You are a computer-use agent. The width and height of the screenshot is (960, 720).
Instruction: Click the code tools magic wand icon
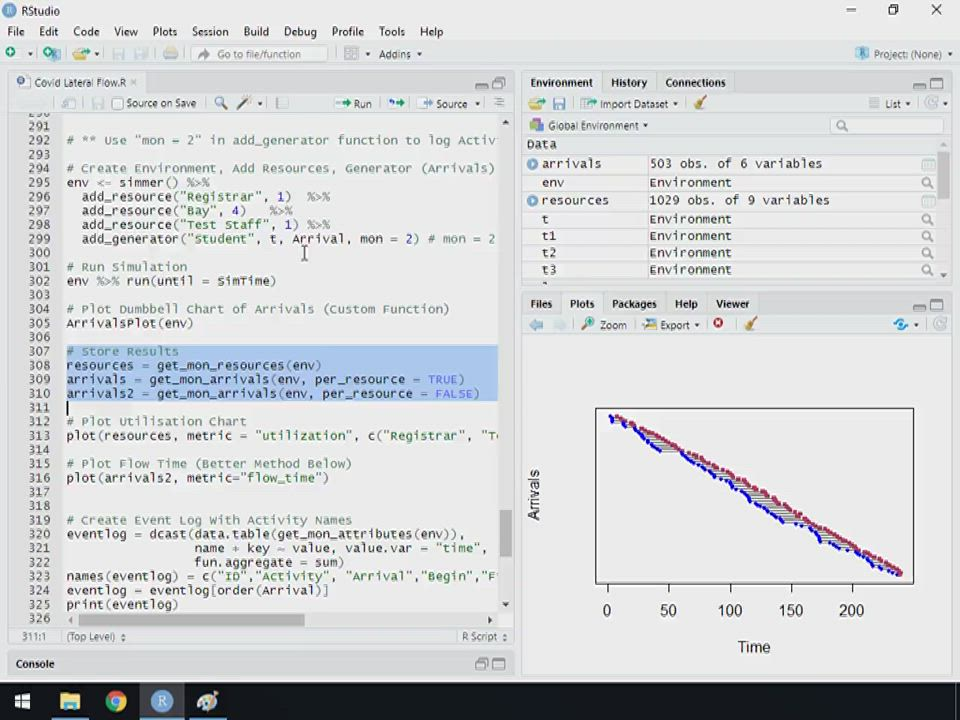245,103
